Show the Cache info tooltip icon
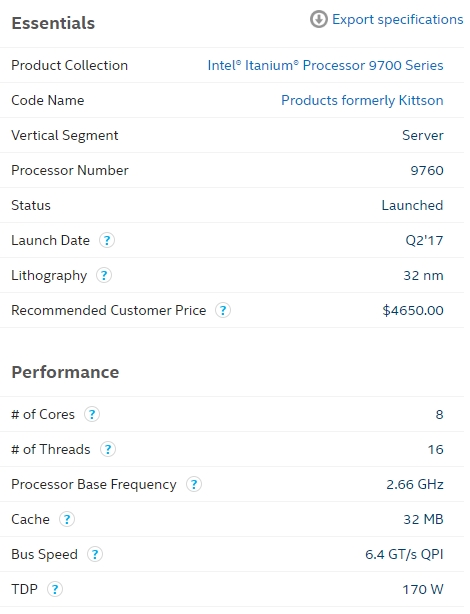470x614 pixels. (x=67, y=519)
